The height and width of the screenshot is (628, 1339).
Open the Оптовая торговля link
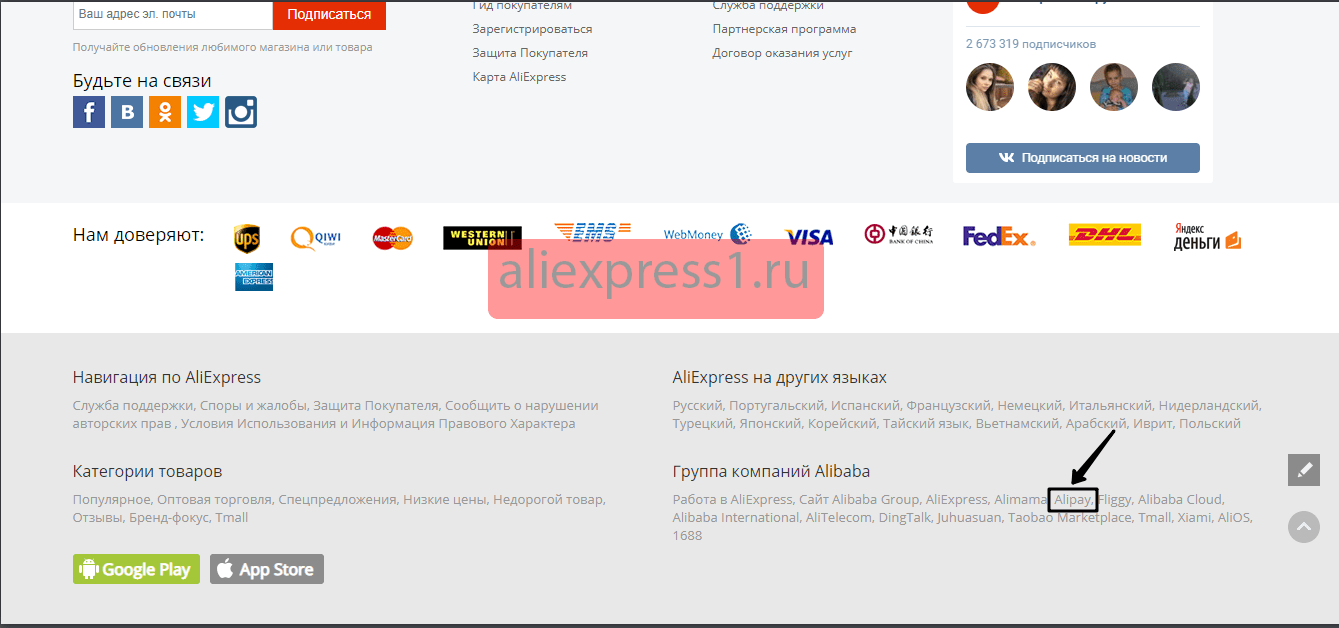(x=214, y=500)
